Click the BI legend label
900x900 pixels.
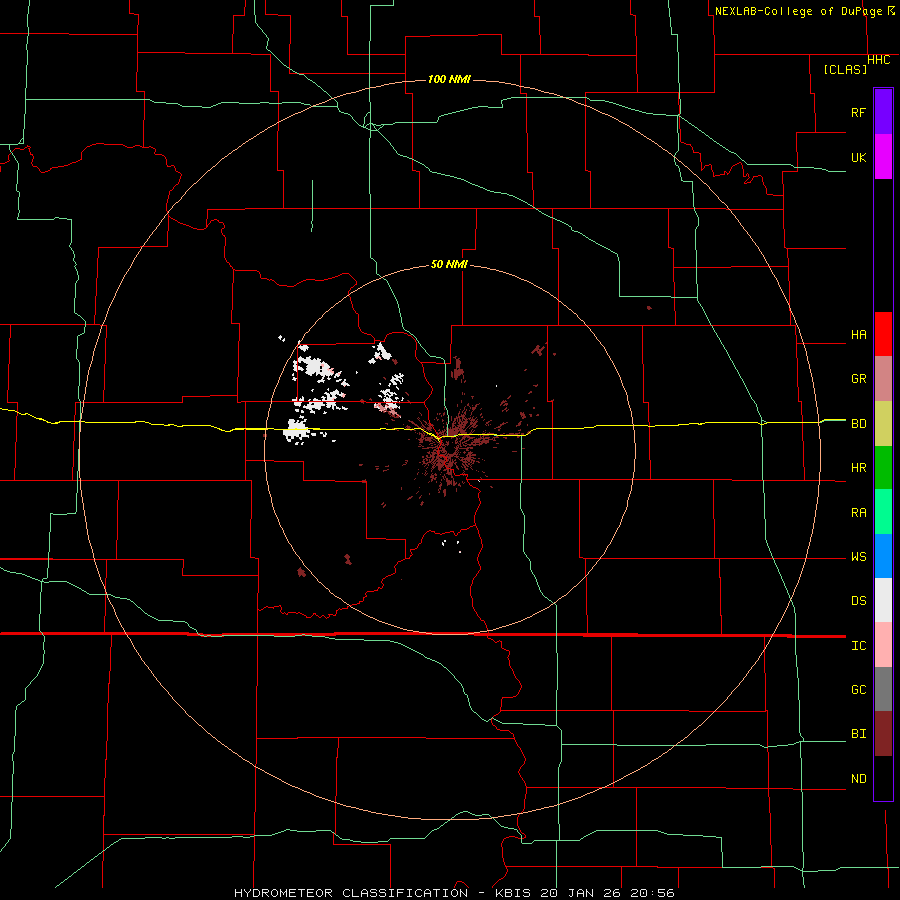[858, 734]
